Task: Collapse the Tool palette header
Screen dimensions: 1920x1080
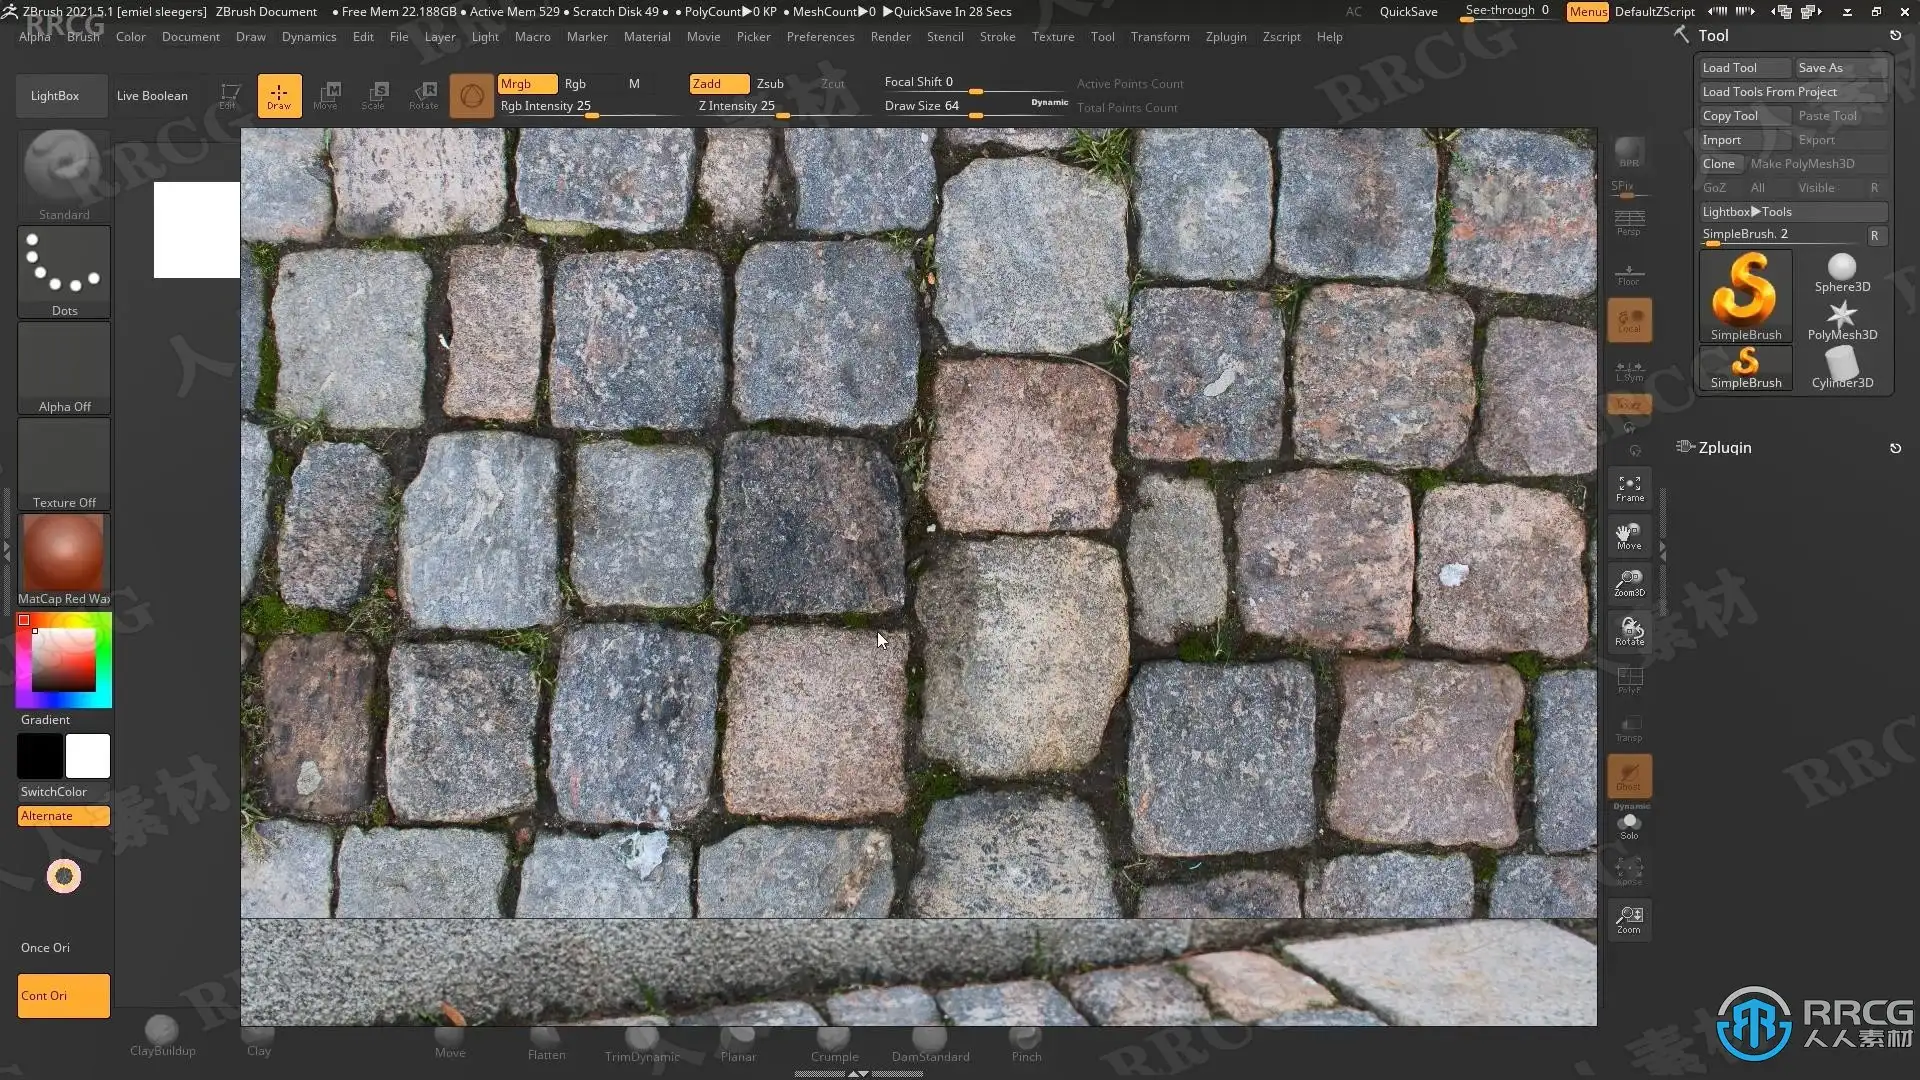Action: click(1713, 36)
